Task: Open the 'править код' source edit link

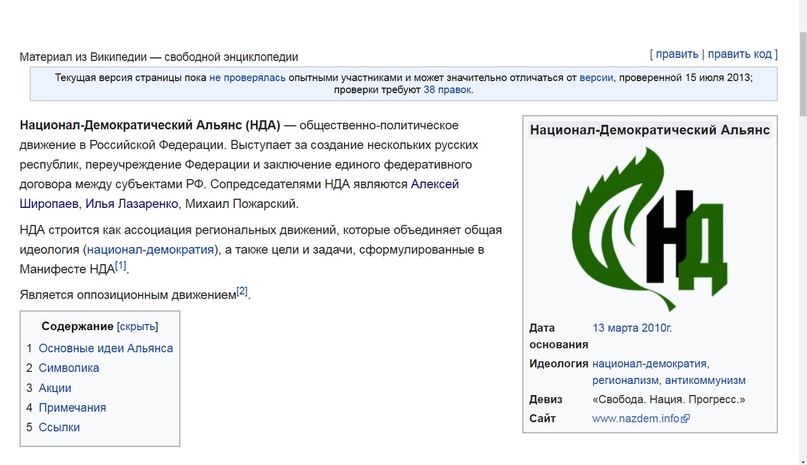Action: (x=740, y=54)
